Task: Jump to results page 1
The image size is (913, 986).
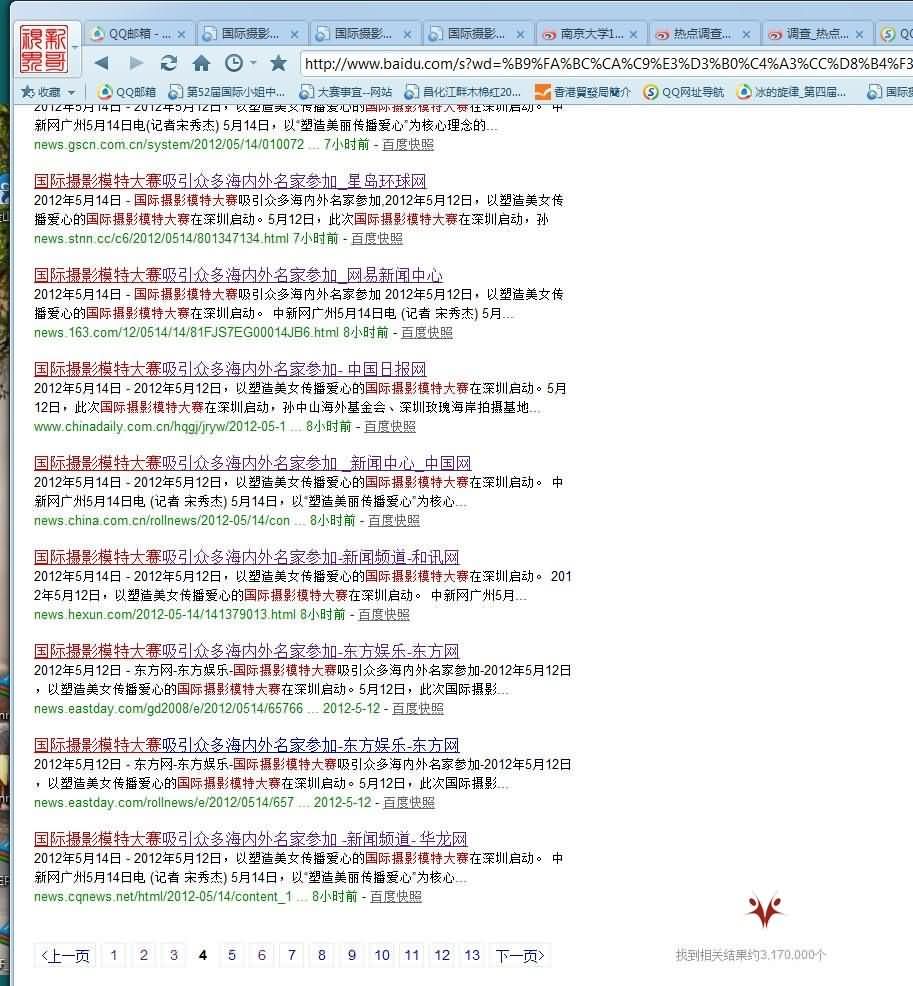Action: click(114, 956)
